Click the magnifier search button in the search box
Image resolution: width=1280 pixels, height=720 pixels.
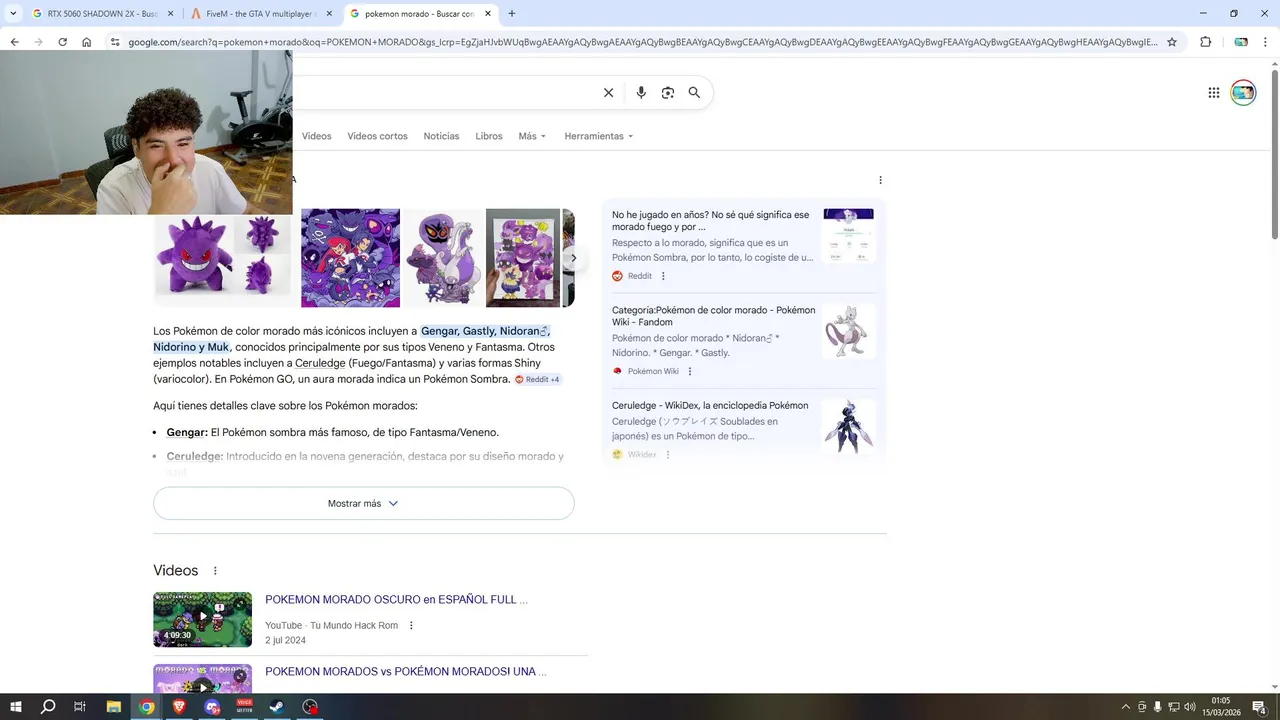point(694,93)
